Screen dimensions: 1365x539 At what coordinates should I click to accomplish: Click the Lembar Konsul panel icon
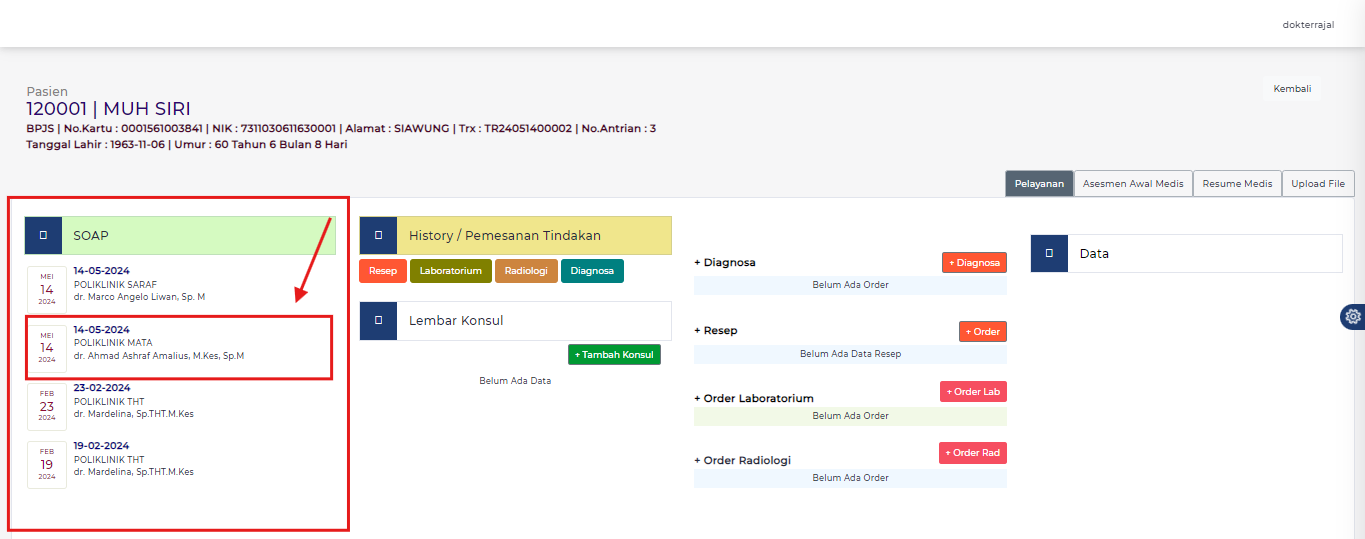pyautogui.click(x=378, y=321)
